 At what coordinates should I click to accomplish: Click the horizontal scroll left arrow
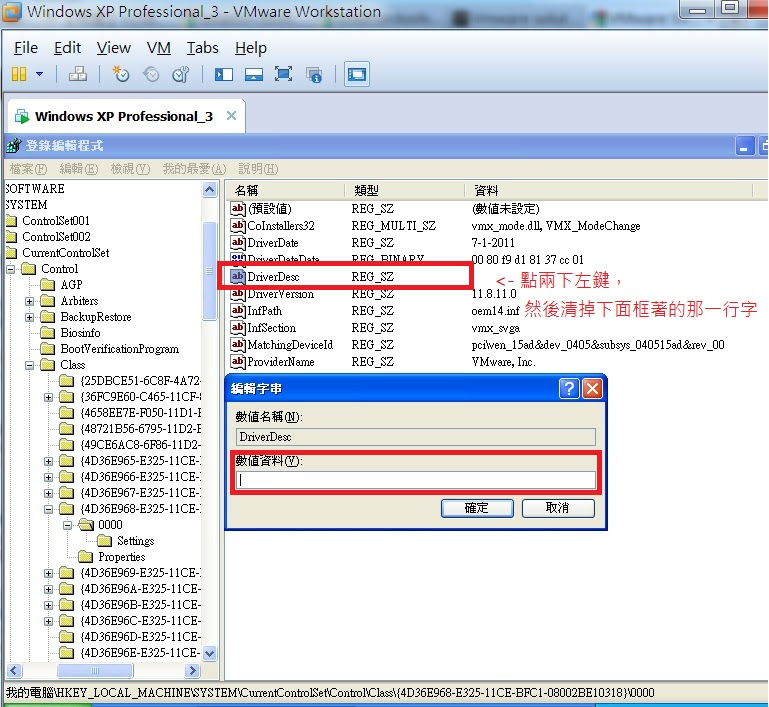pyautogui.click(x=14, y=670)
